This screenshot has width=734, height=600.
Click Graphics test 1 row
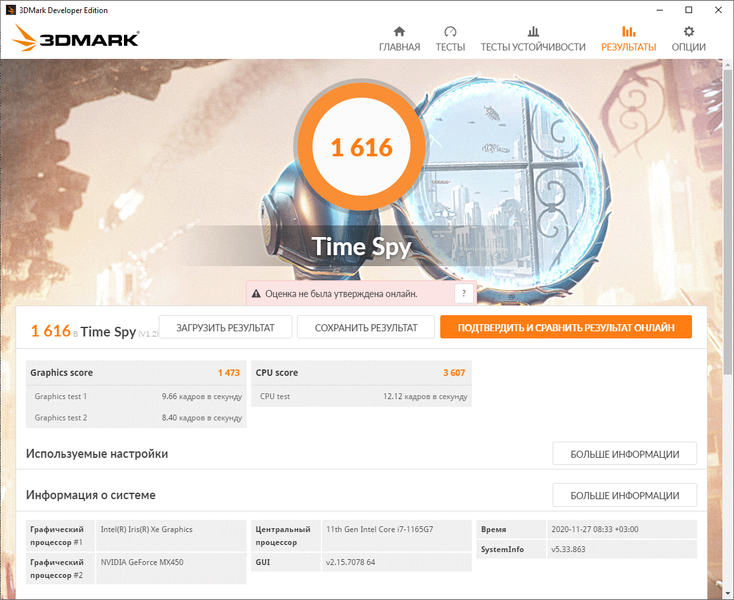pyautogui.click(x=136, y=396)
